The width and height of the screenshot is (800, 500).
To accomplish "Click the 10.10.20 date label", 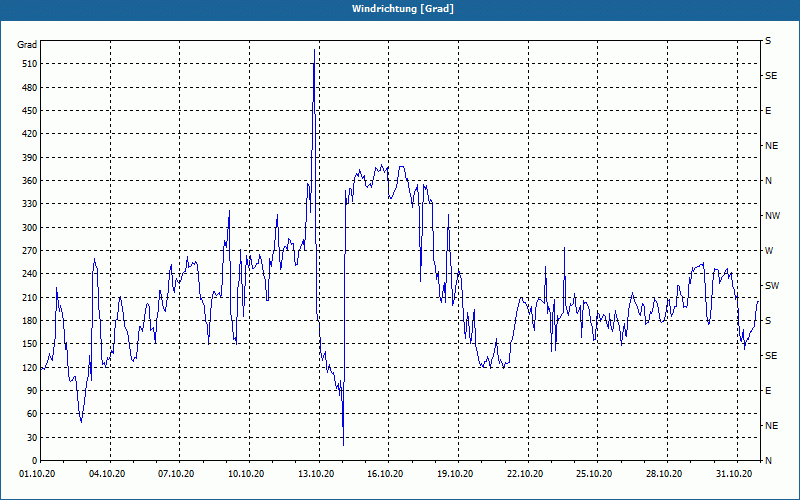I will [246, 474].
